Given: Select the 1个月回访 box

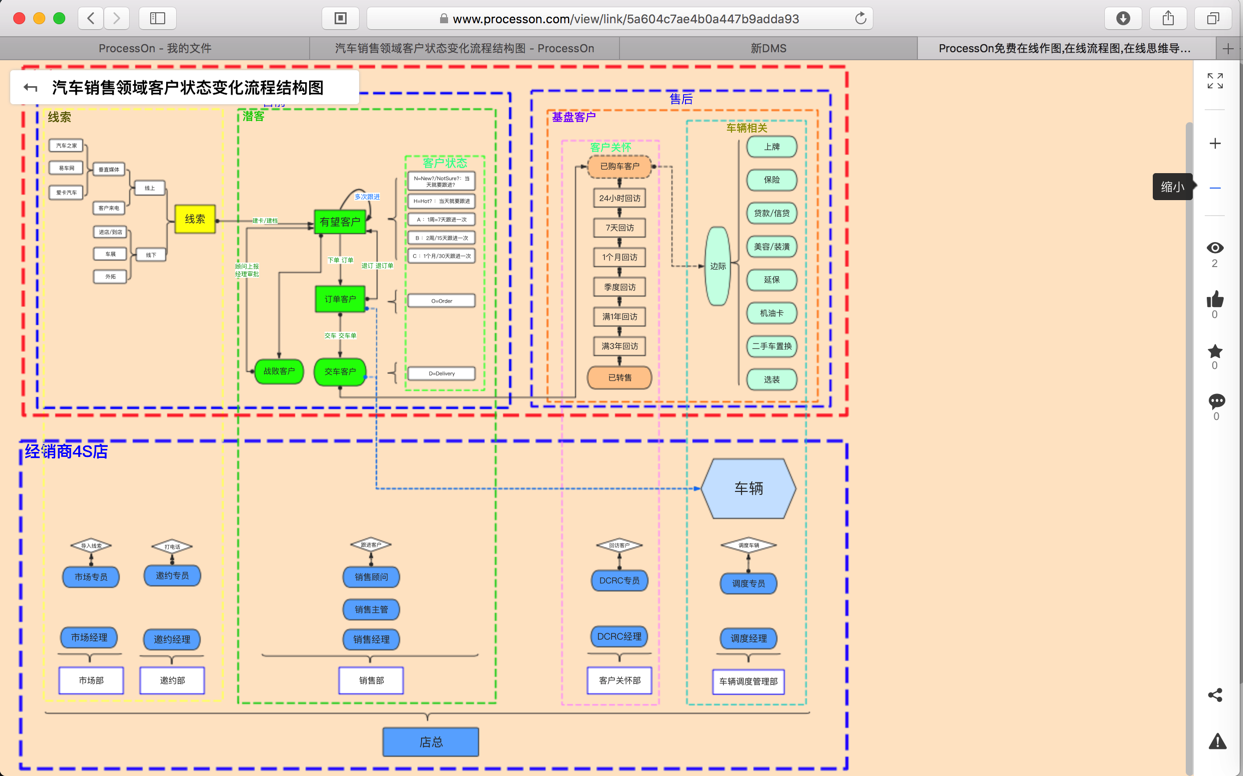Looking at the screenshot, I should click(x=619, y=257).
